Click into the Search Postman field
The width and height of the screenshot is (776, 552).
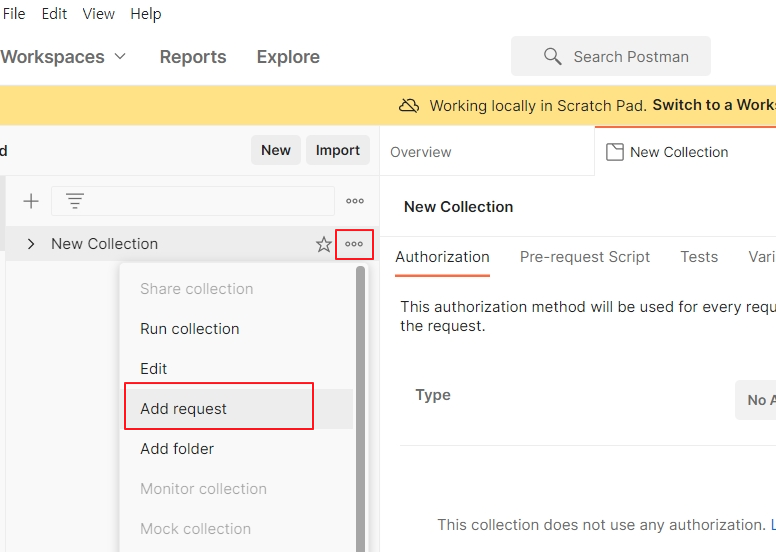tap(611, 56)
